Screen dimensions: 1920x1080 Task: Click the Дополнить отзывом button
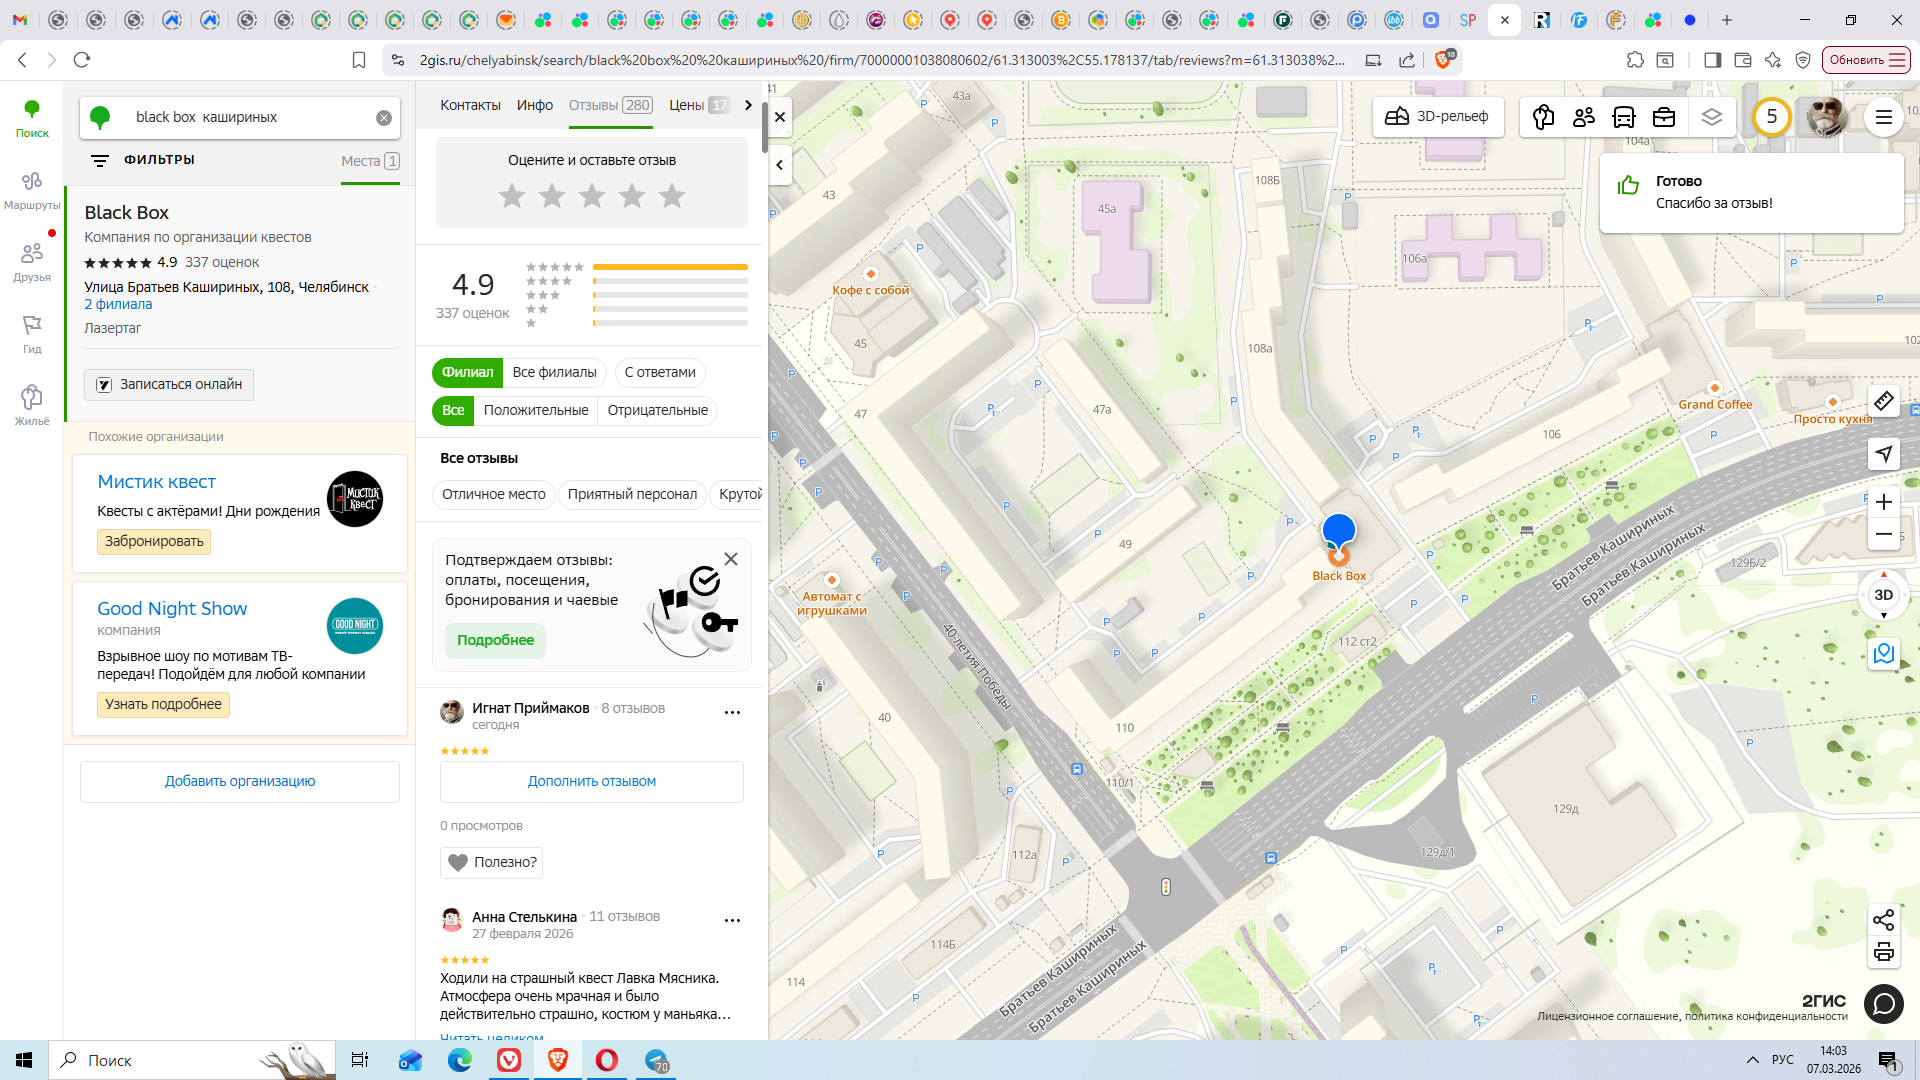pyautogui.click(x=591, y=781)
